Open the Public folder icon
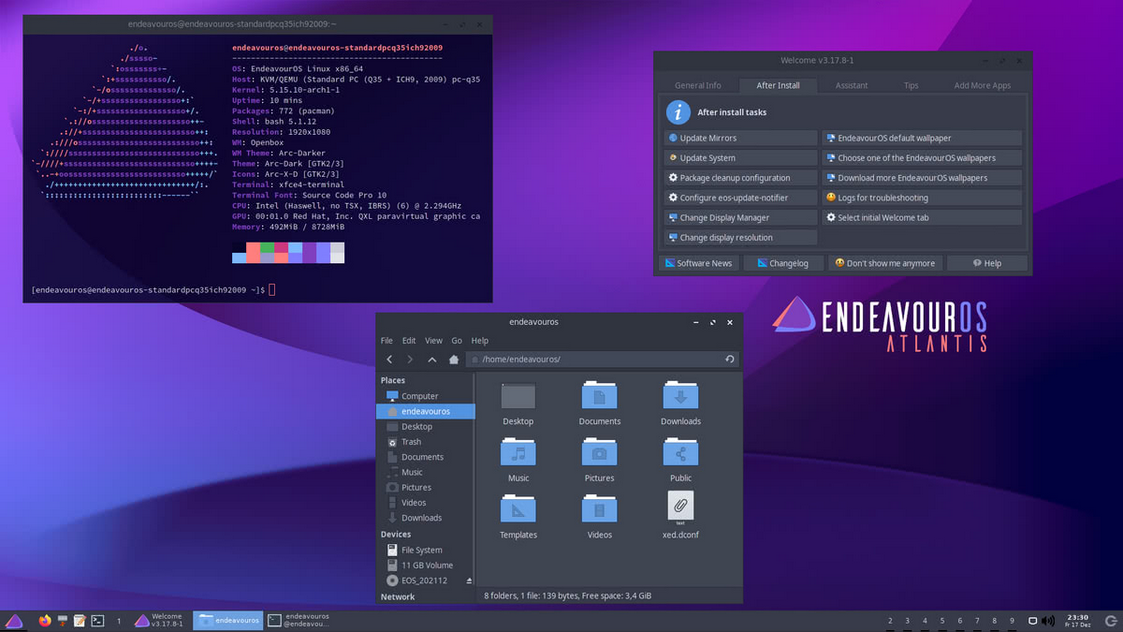Screen dimensions: 1123x632 [680, 453]
